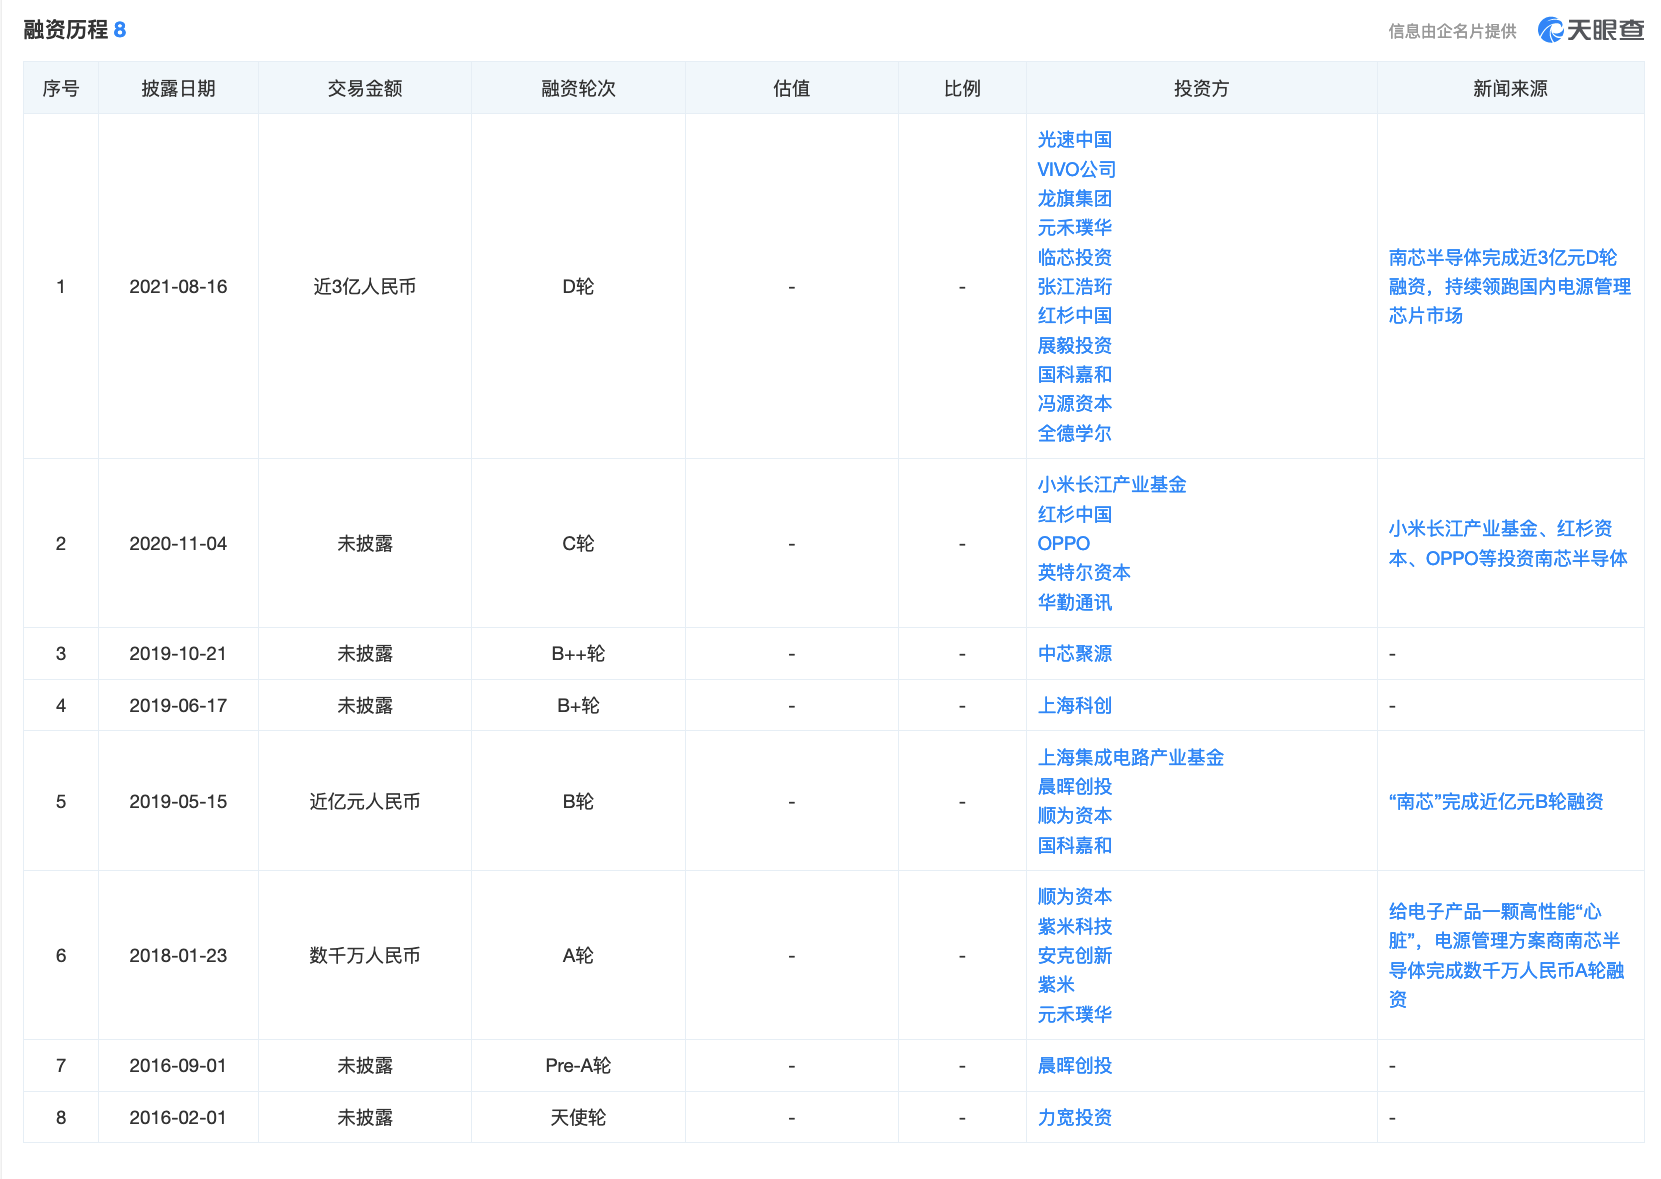This screenshot has height=1179, width=1661.
Task: Open investor link 光速中国
Action: coord(1074,140)
